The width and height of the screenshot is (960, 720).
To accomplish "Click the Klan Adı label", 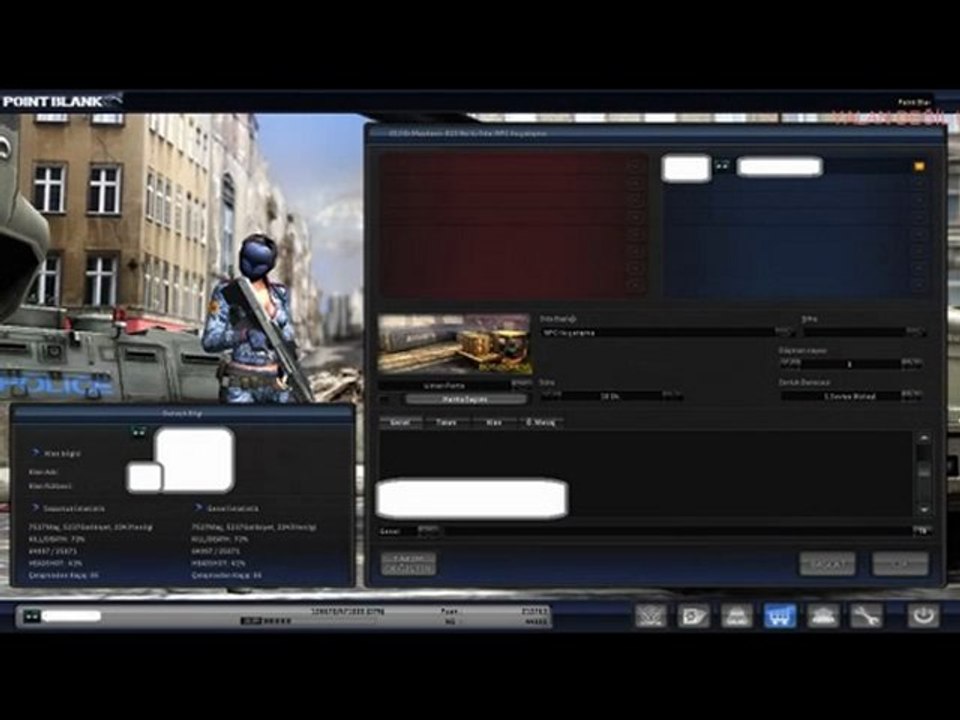I will point(43,472).
